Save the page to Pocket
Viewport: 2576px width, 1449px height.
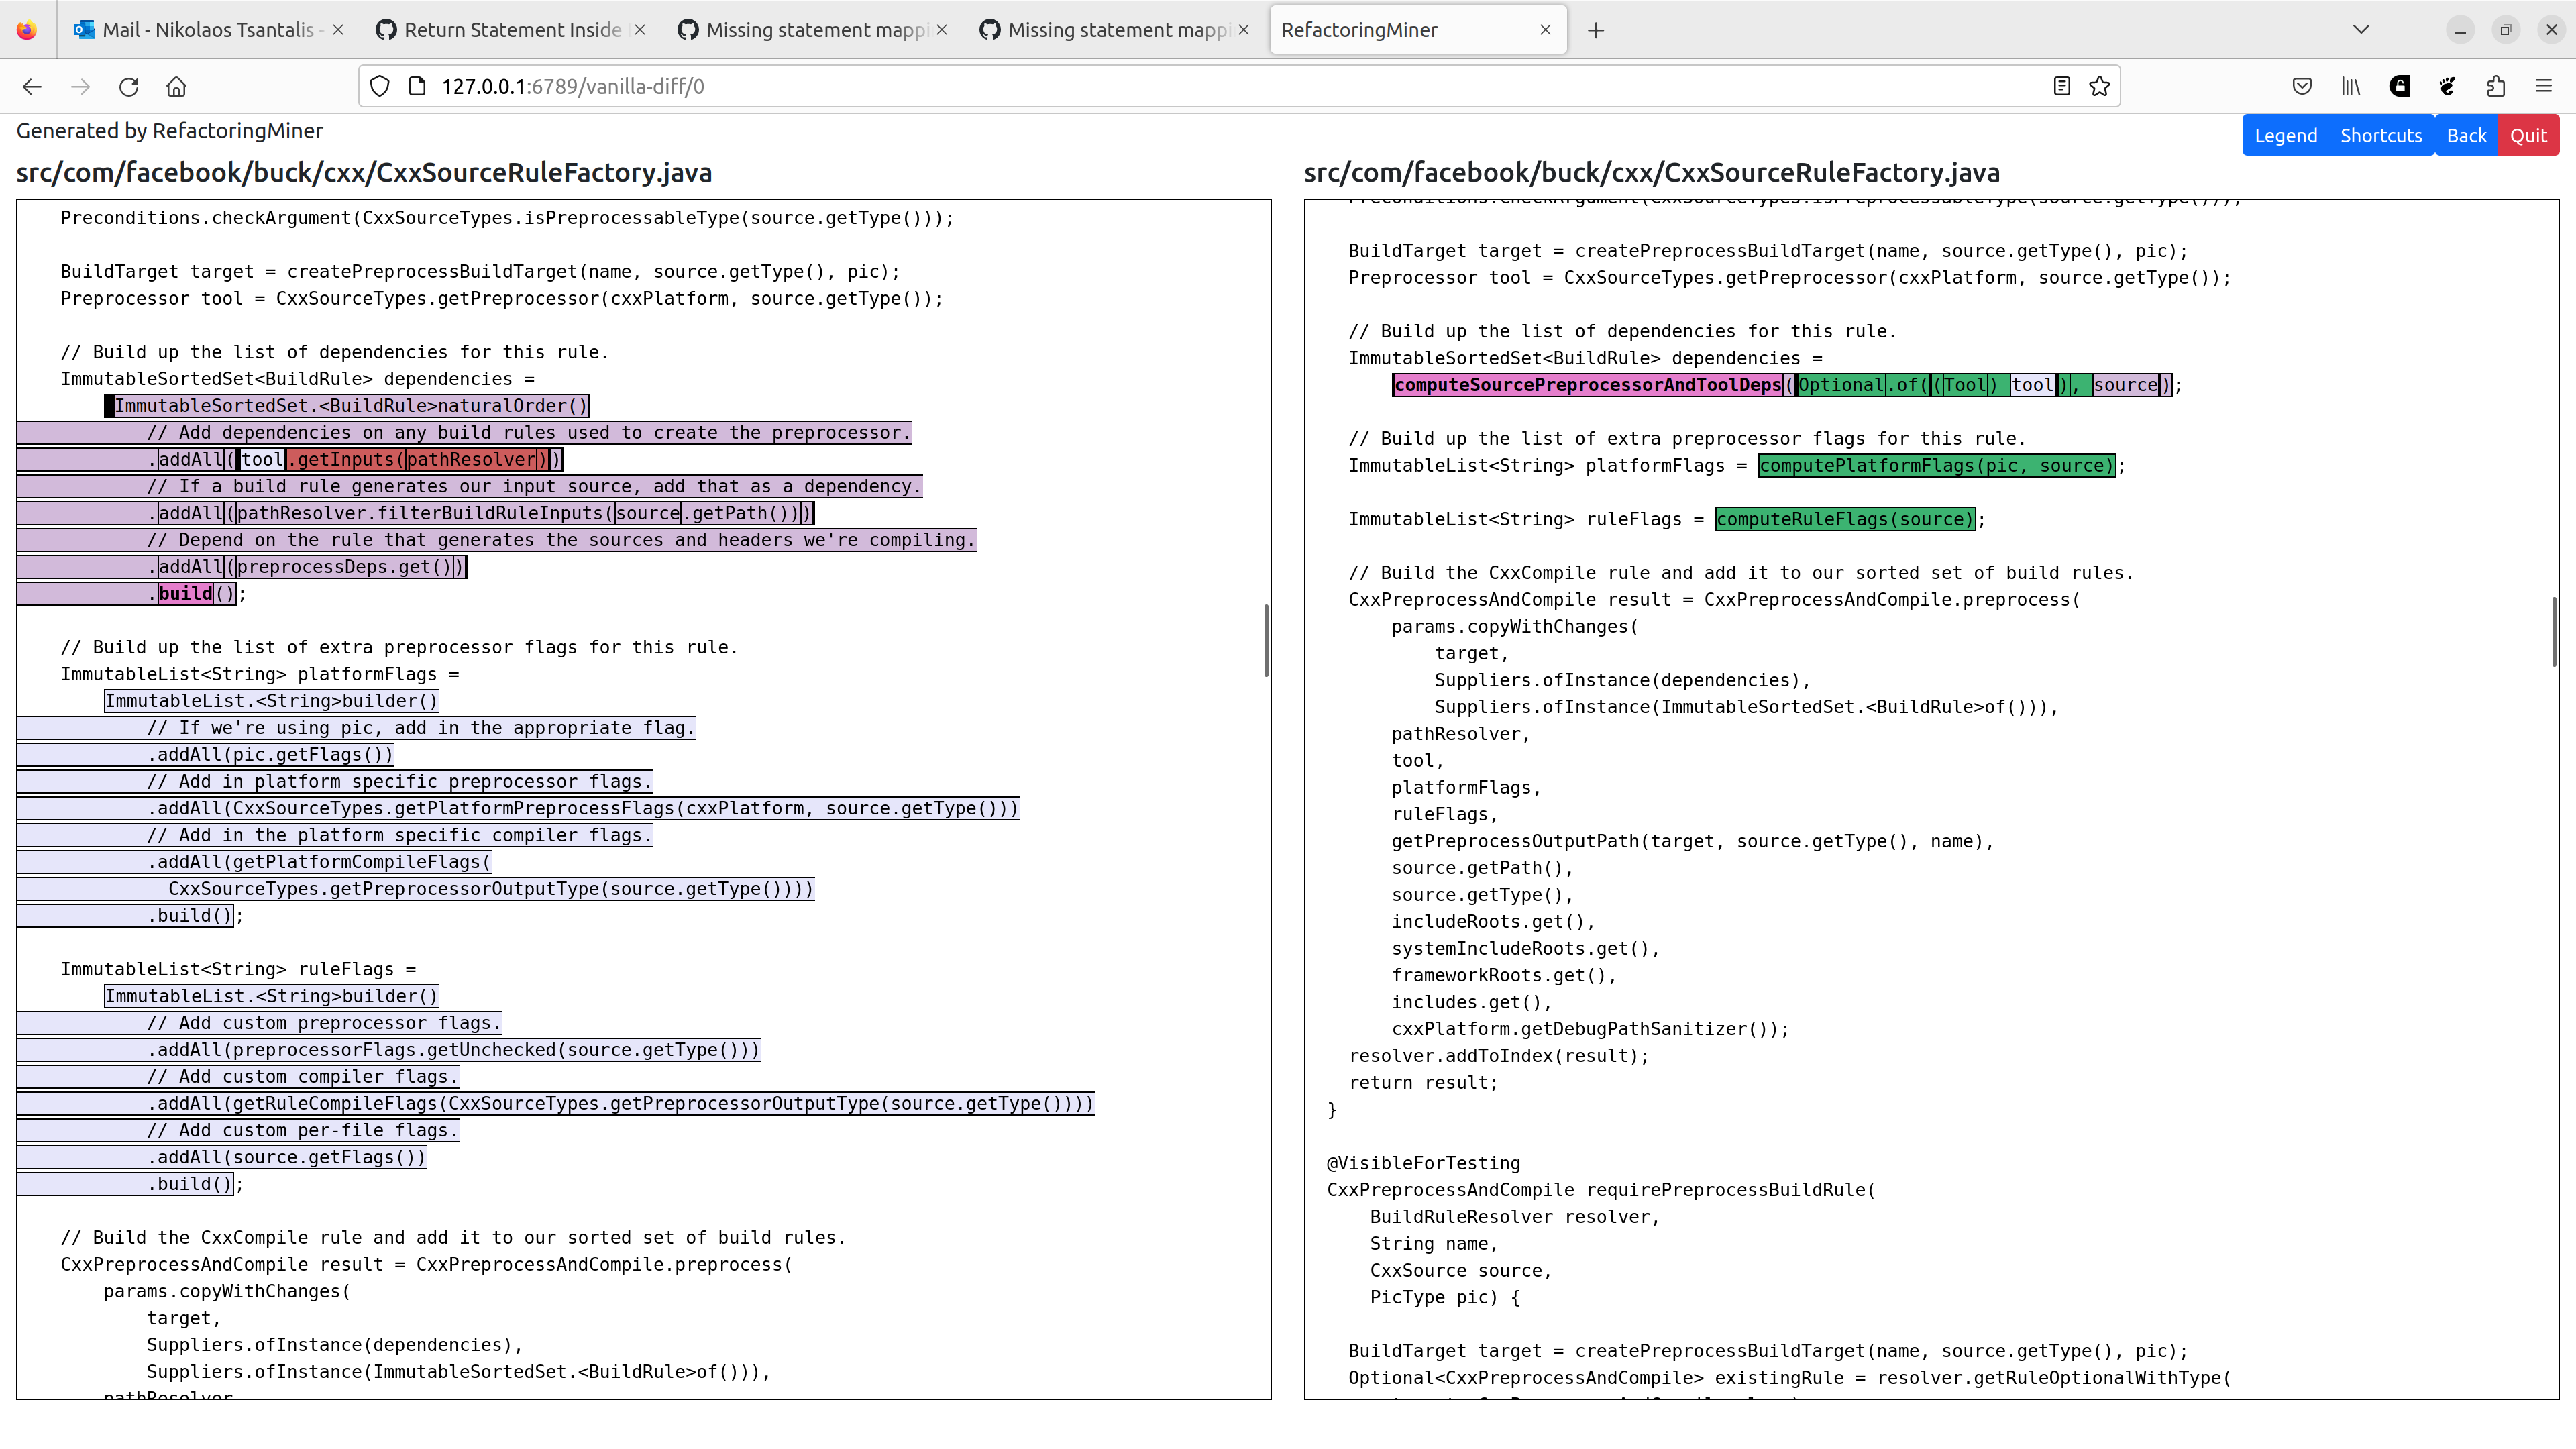click(x=2302, y=86)
